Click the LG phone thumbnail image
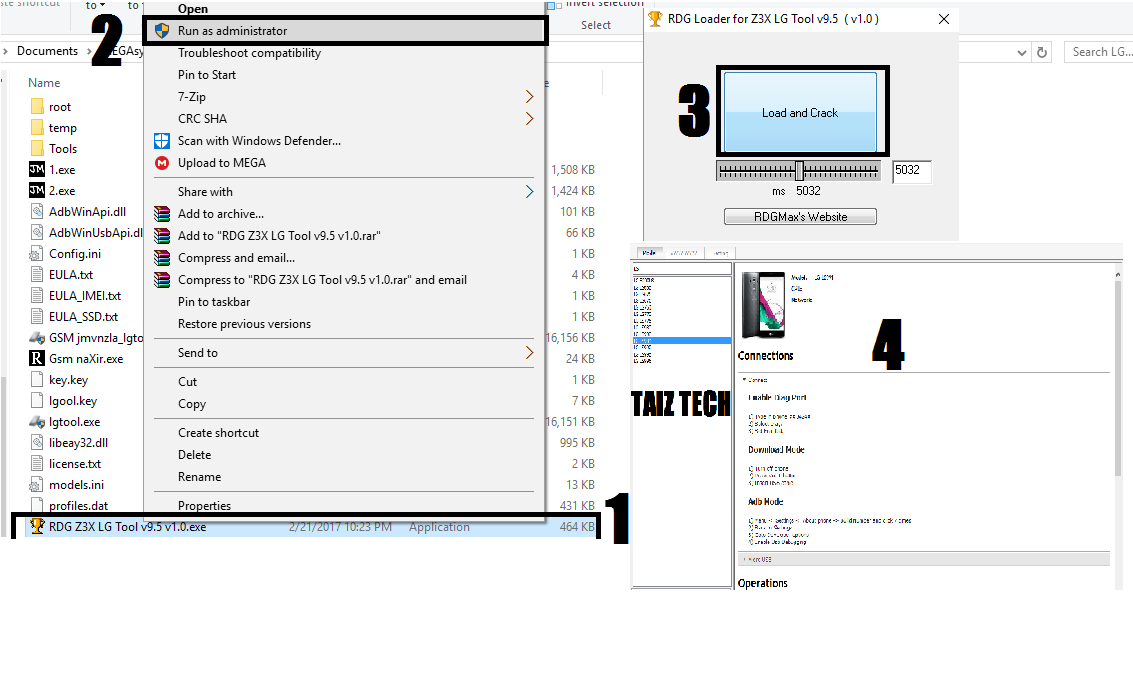This screenshot has width=1133, height=684. point(764,304)
